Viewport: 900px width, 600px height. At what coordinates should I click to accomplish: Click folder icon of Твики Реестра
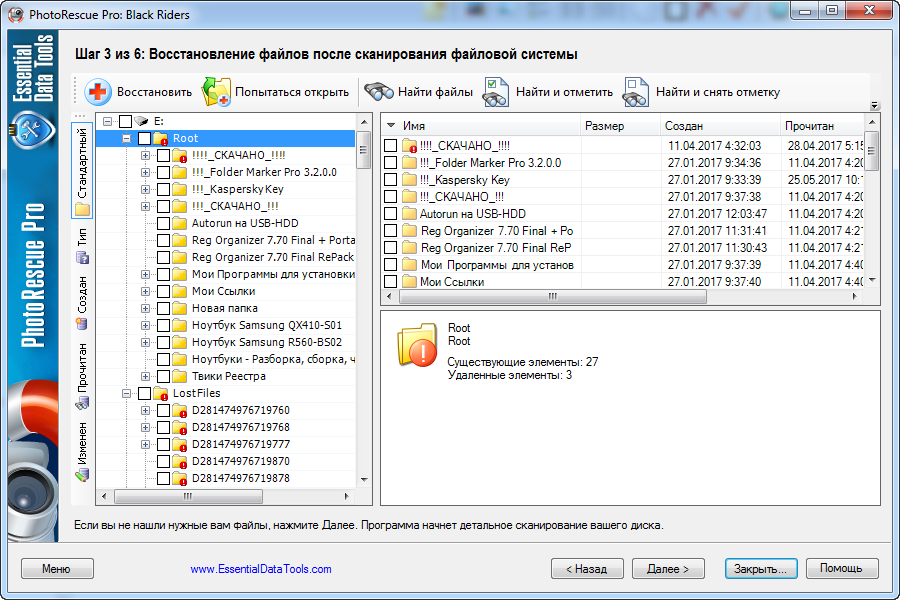point(180,377)
